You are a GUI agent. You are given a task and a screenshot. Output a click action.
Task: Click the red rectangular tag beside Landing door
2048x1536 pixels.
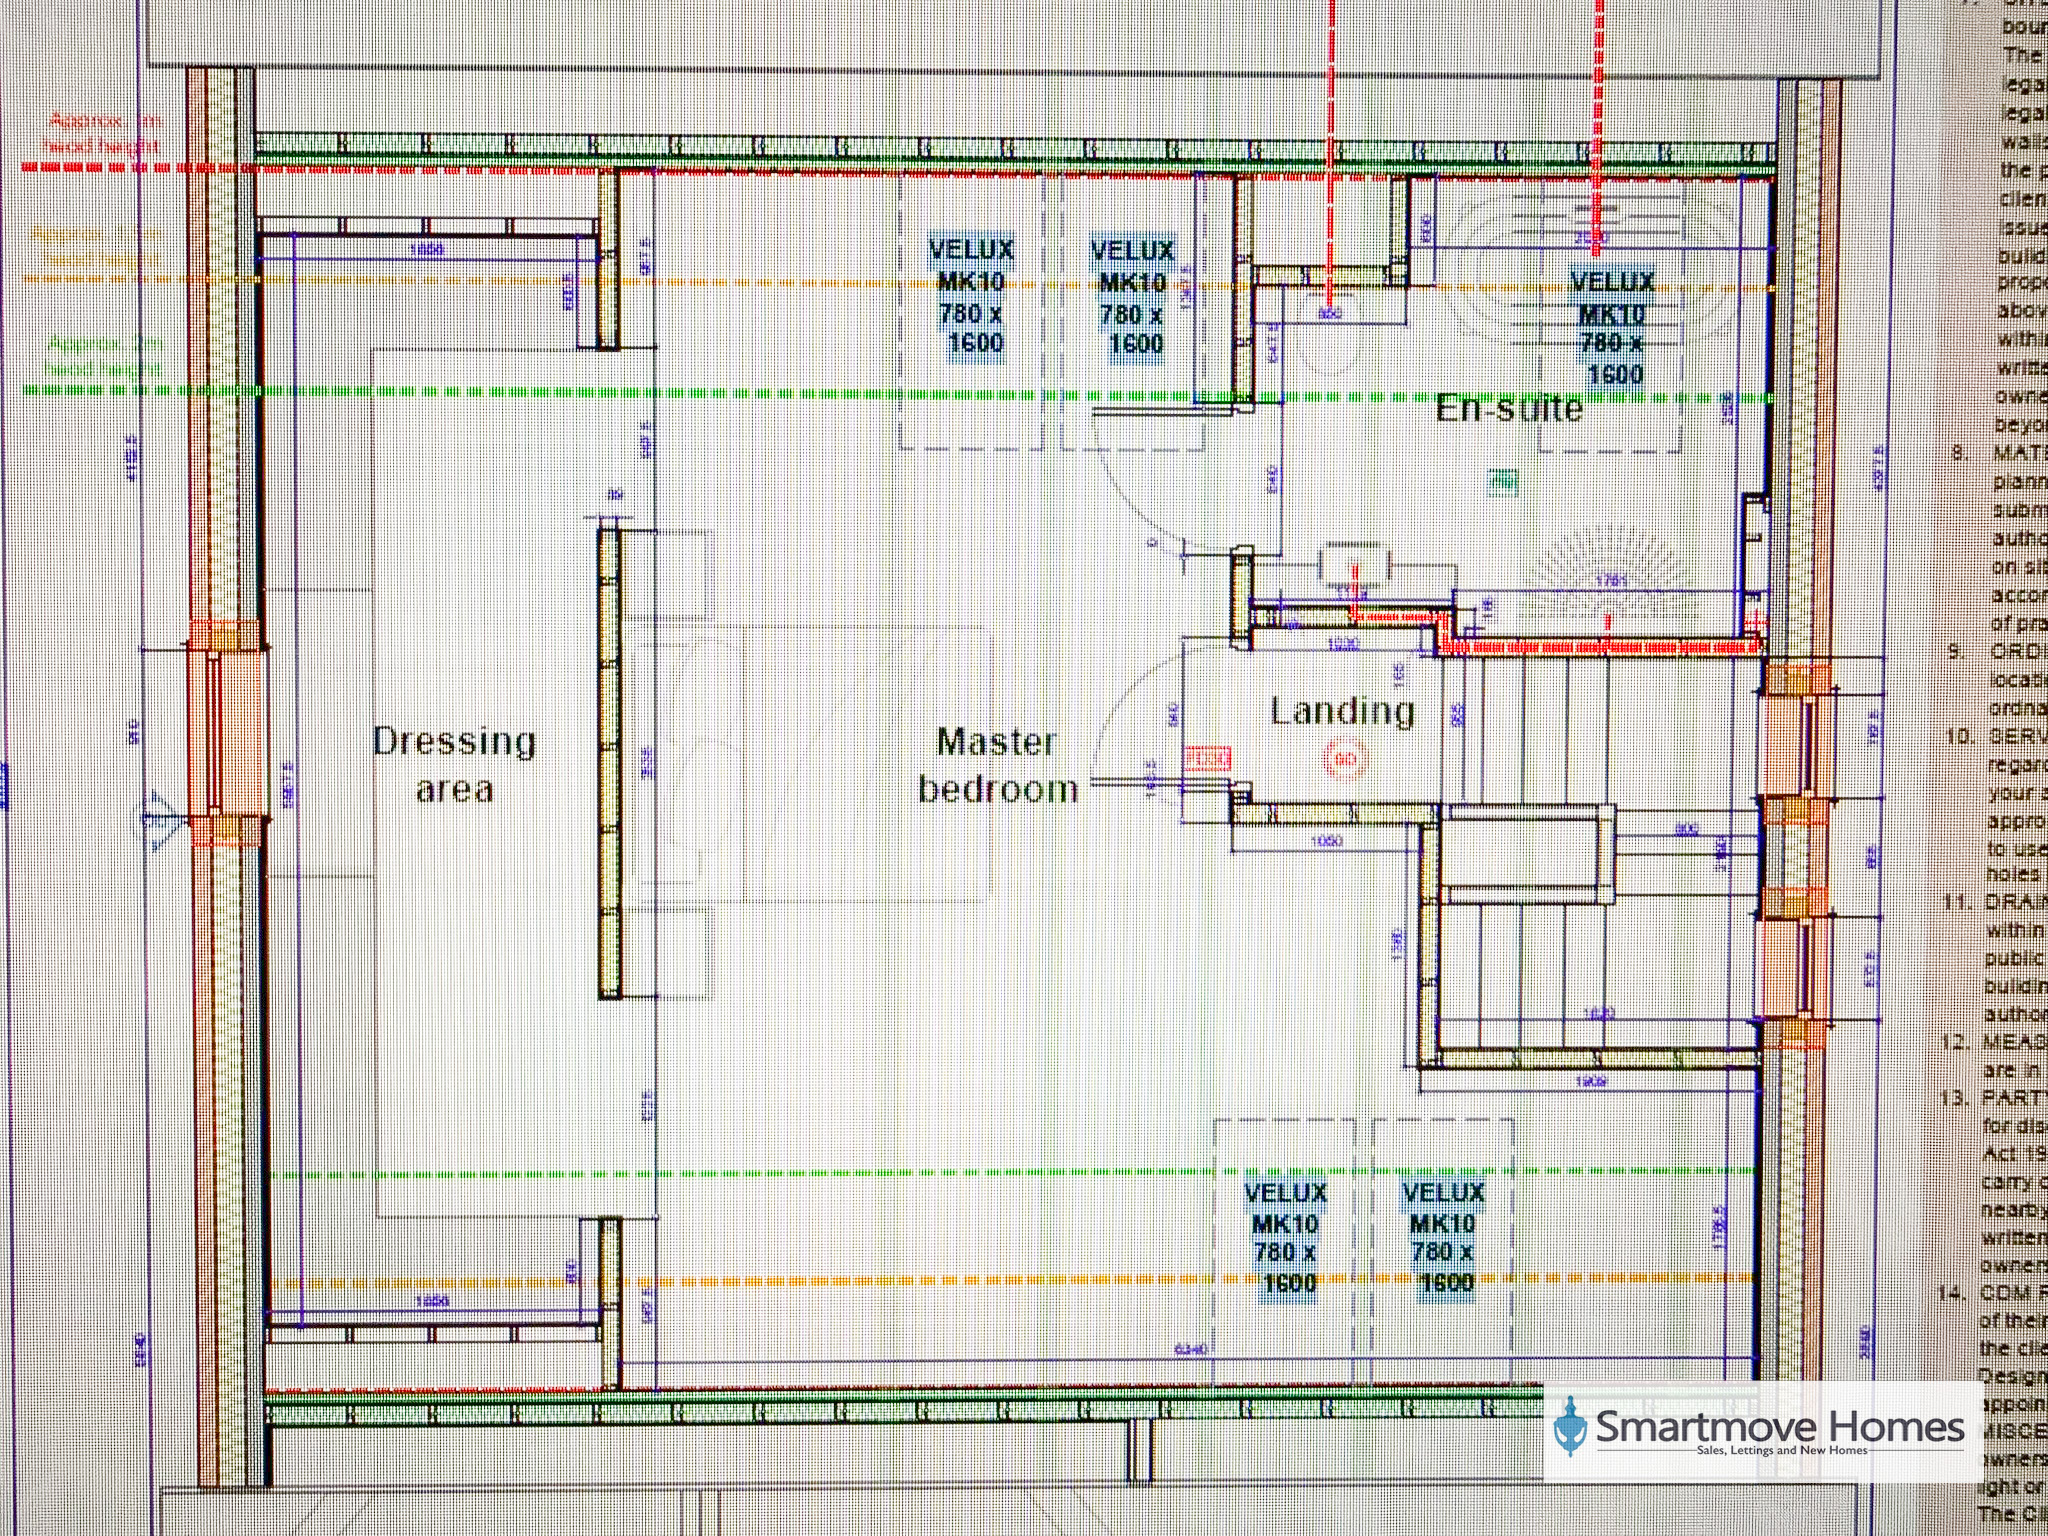[x=1207, y=760]
